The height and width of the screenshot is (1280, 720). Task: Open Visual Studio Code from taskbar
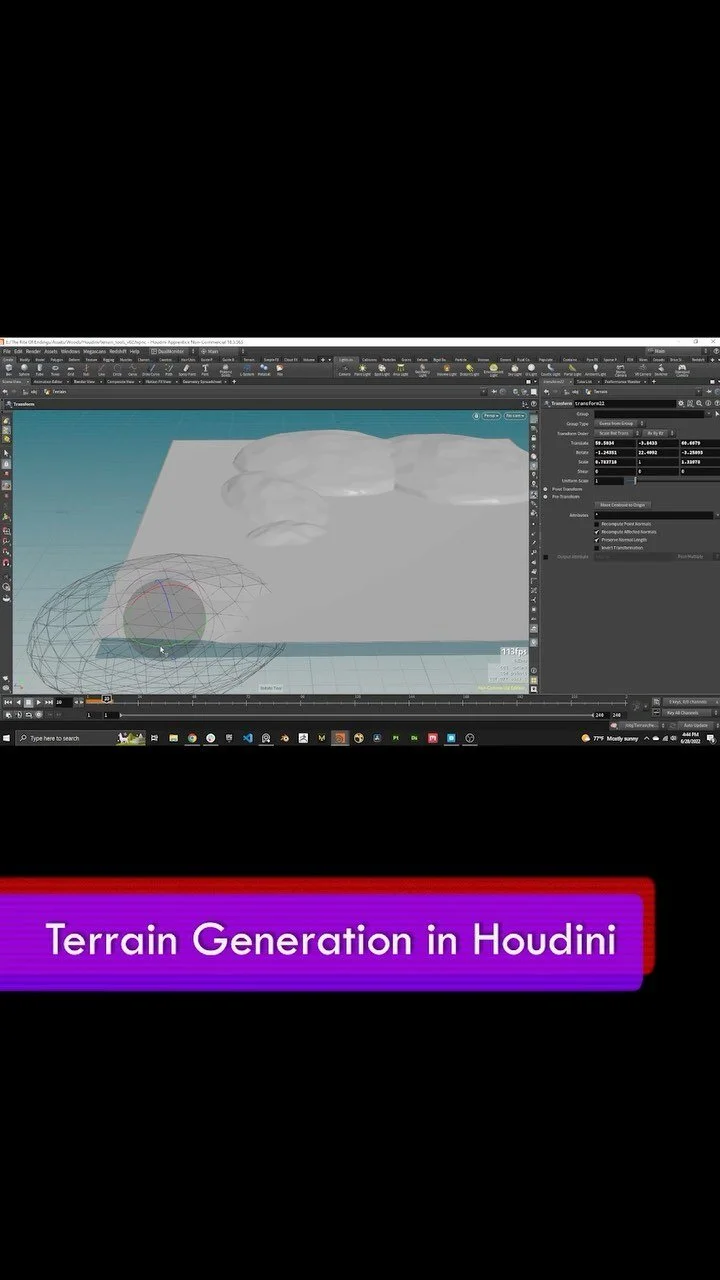[247, 738]
